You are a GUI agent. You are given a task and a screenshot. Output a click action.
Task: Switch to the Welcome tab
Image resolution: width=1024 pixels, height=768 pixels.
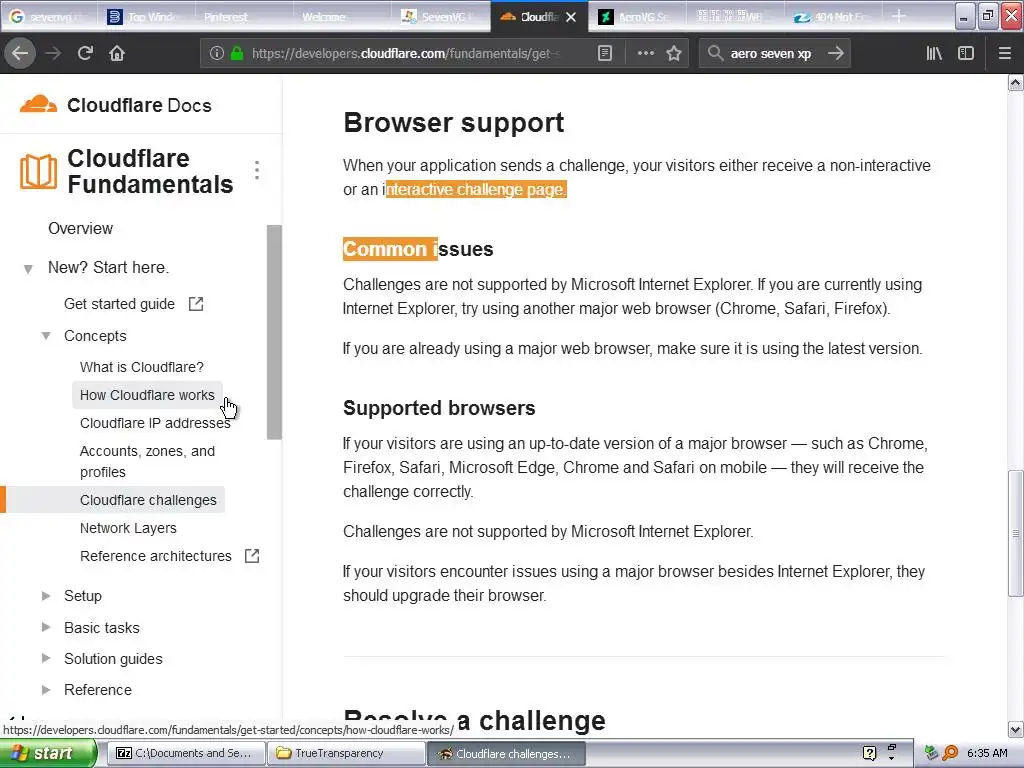(x=342, y=17)
